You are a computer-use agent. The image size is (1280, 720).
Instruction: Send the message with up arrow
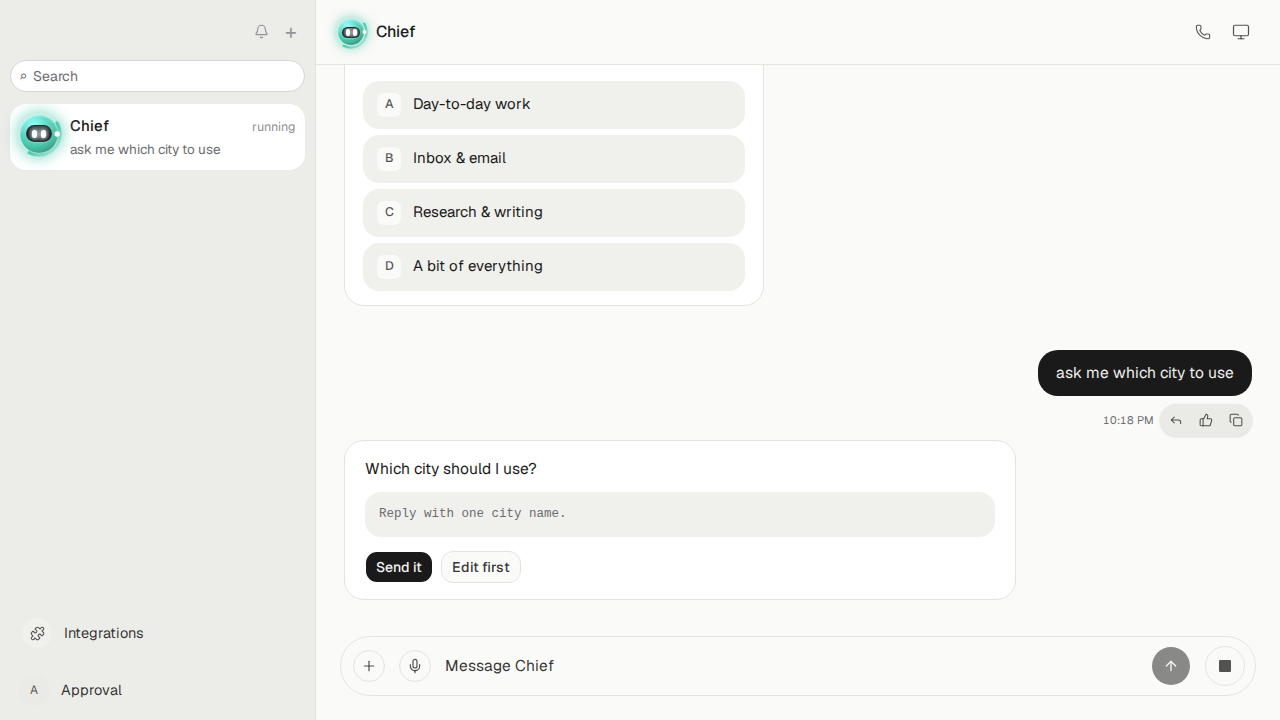(1171, 666)
